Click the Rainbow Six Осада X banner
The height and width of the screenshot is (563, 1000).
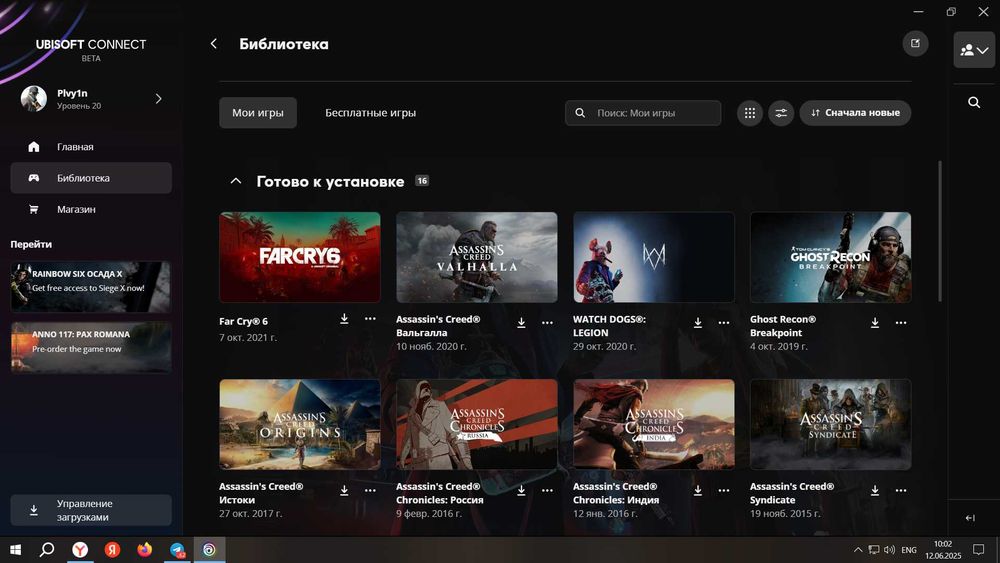pyautogui.click(x=91, y=286)
